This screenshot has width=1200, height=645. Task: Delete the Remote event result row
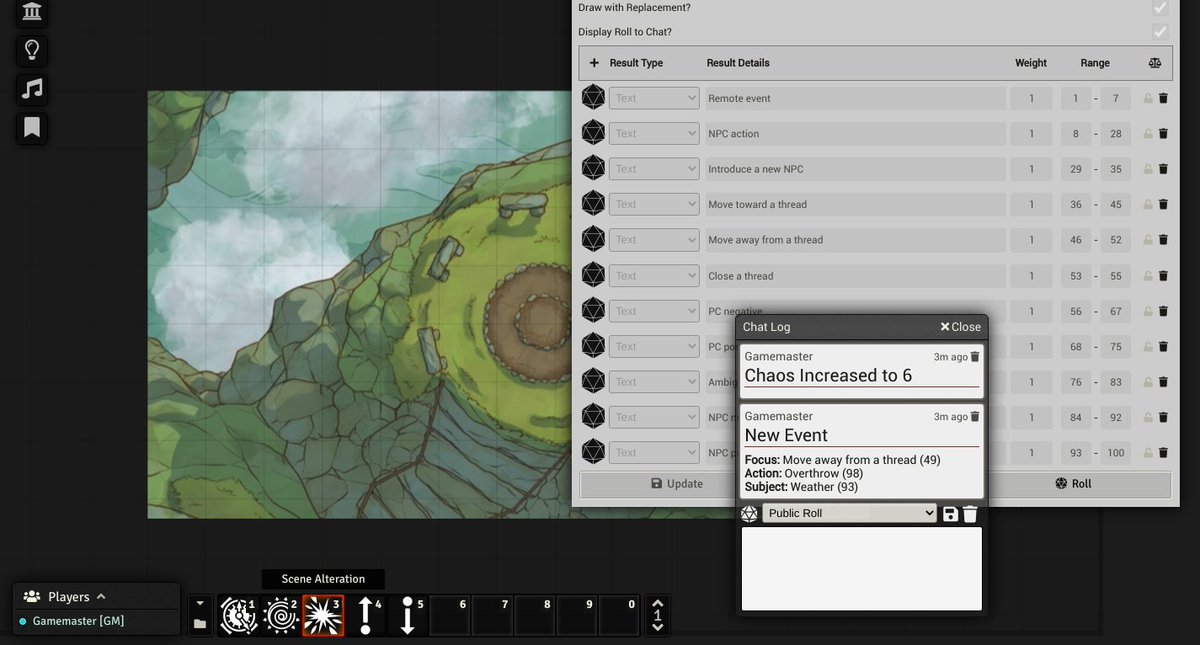coord(1163,98)
